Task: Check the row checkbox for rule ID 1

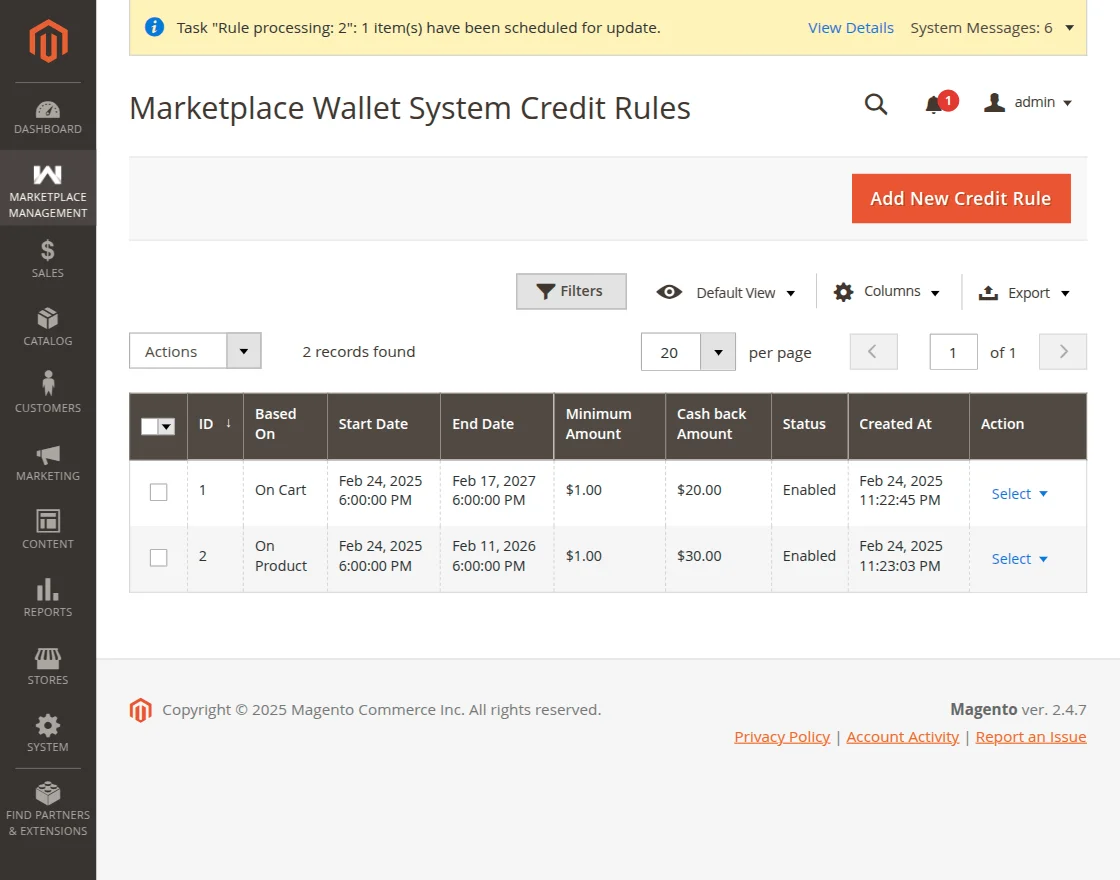Action: tap(158, 491)
